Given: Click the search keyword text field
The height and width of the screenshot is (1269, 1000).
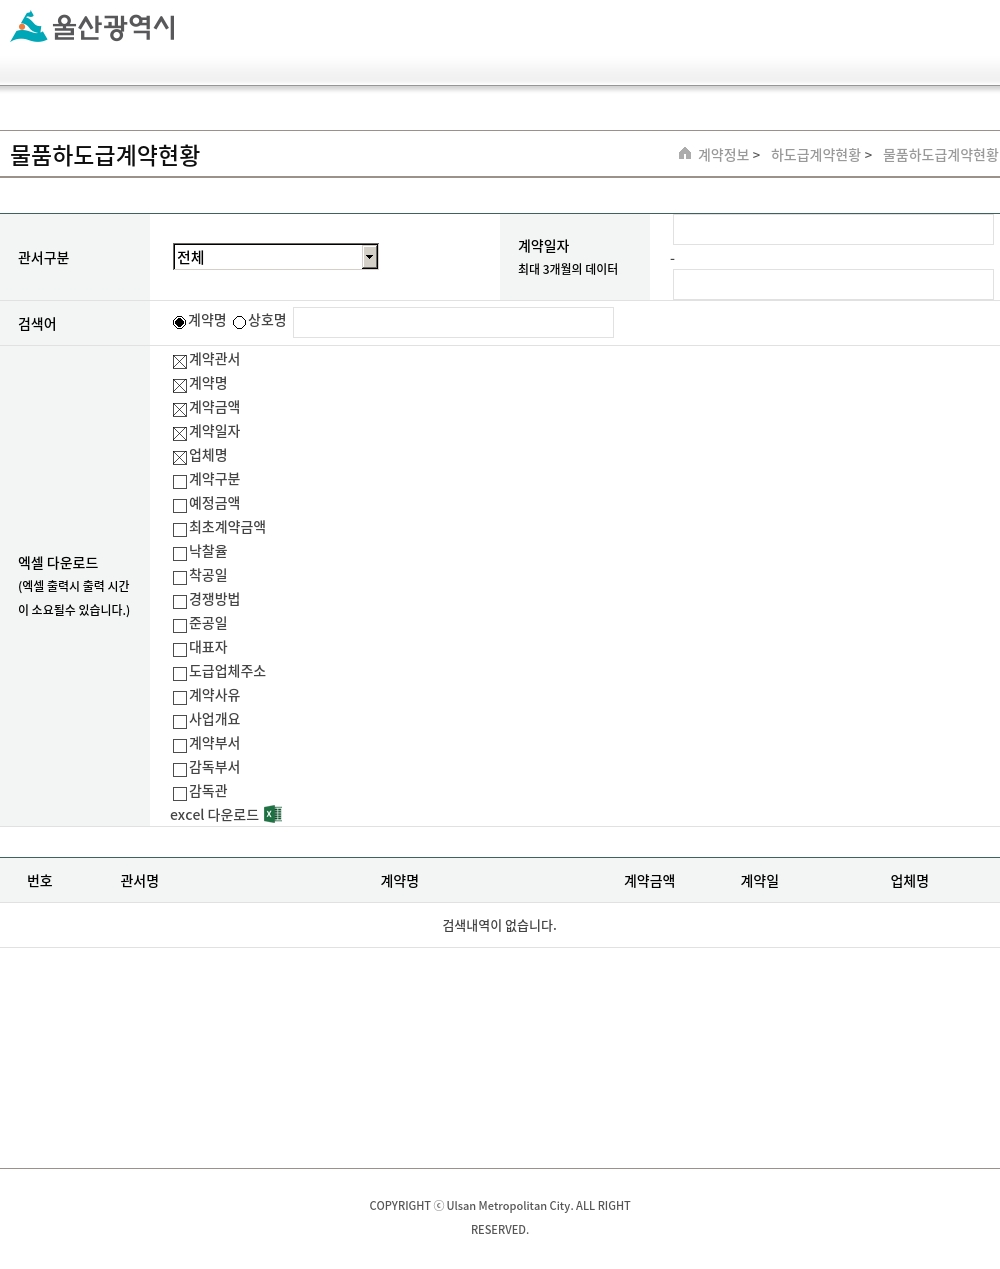Looking at the screenshot, I should click(x=453, y=322).
